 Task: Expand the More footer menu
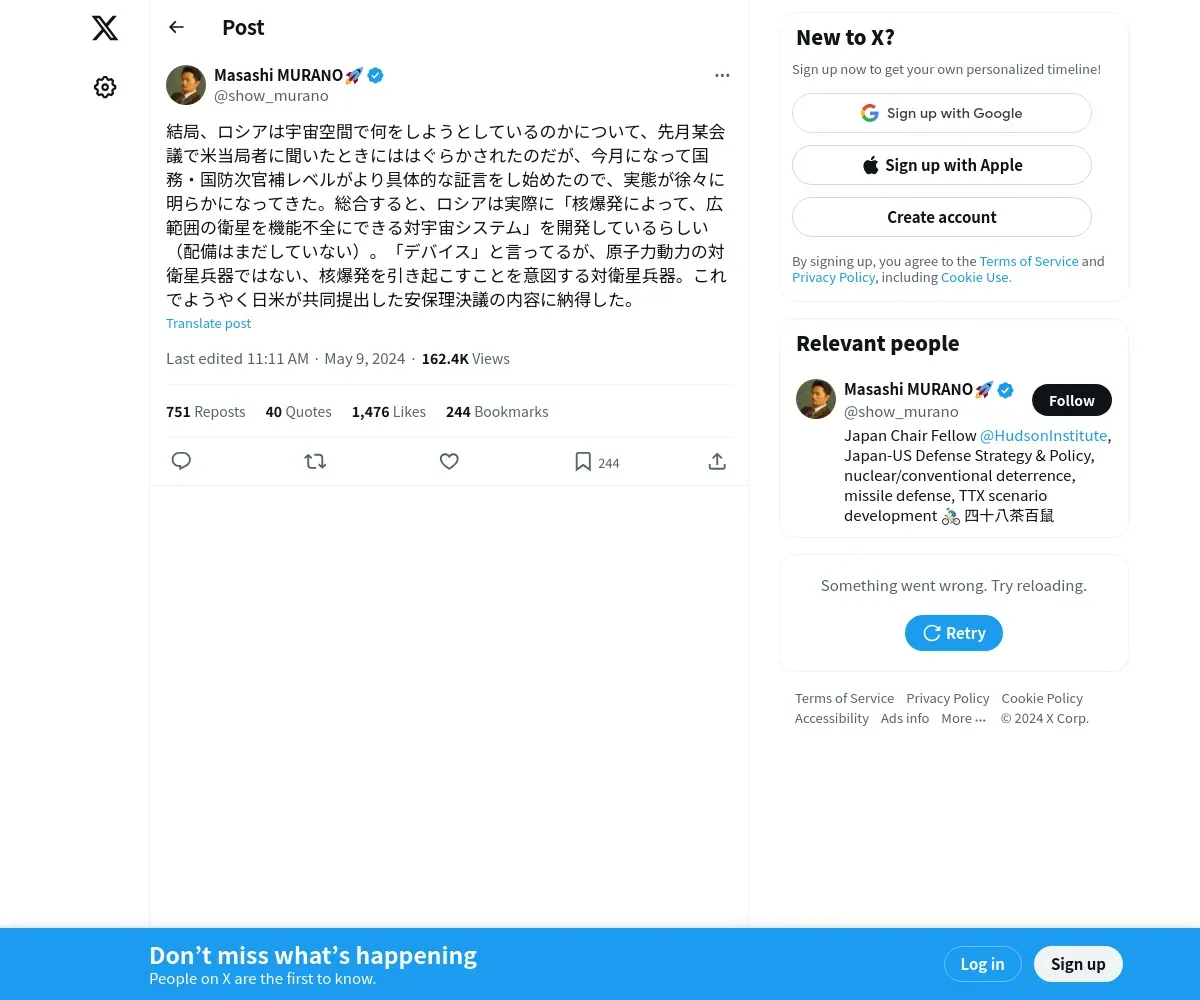(963, 718)
